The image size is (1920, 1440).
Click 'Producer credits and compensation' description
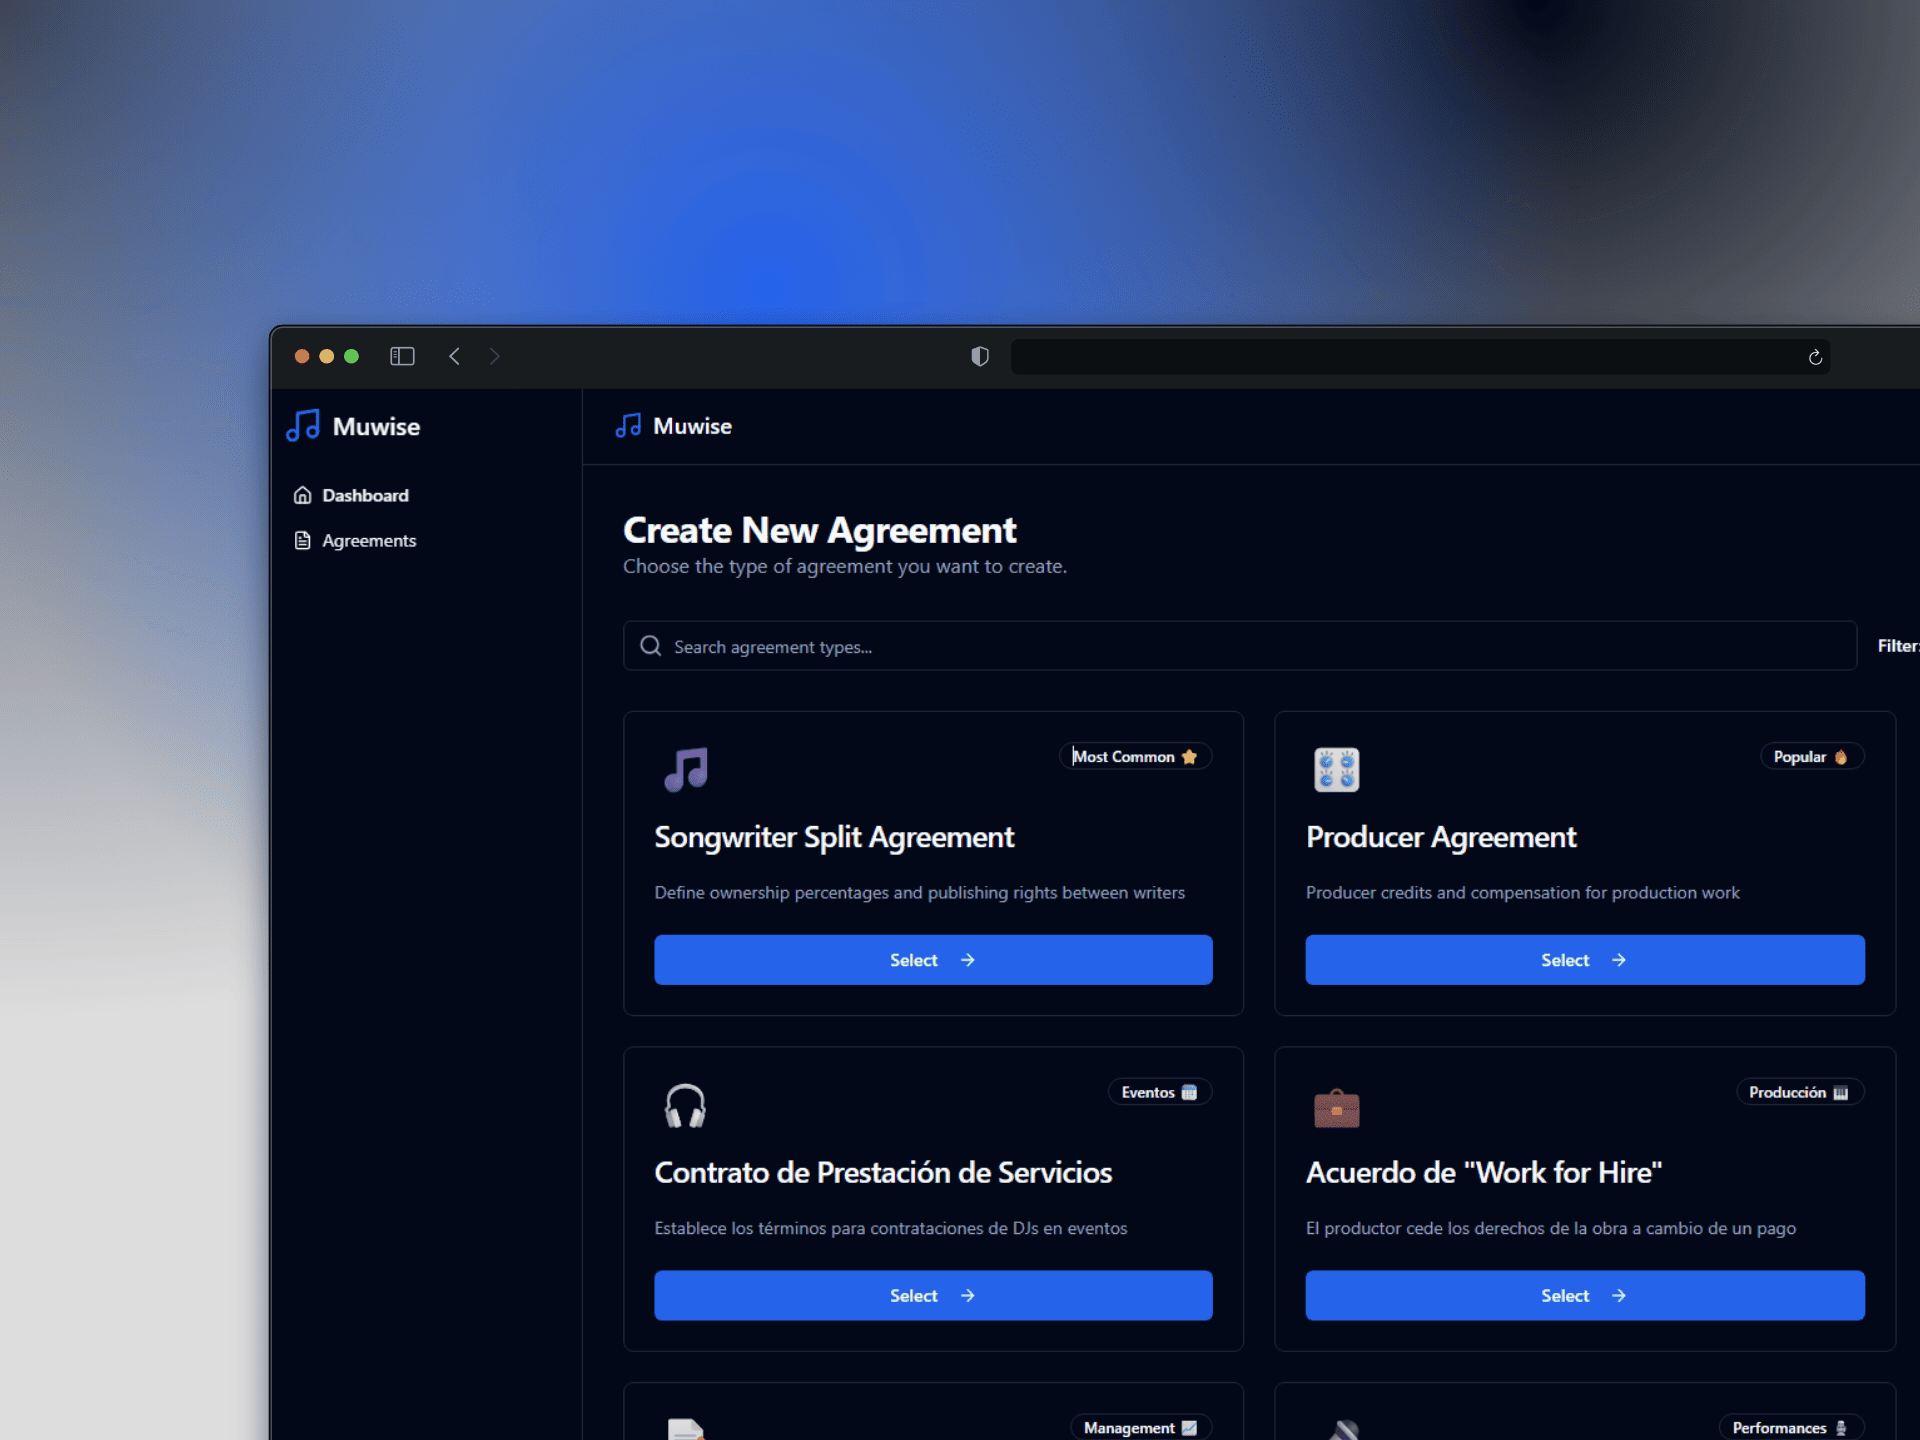click(x=1522, y=892)
